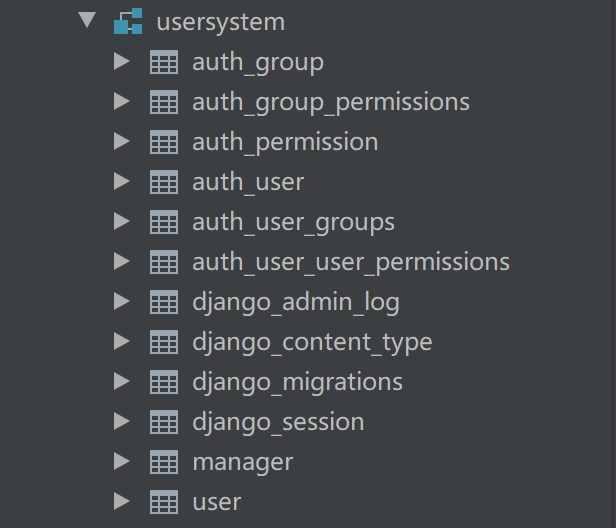Select the auth_group_permissions table name

(x=331, y=102)
